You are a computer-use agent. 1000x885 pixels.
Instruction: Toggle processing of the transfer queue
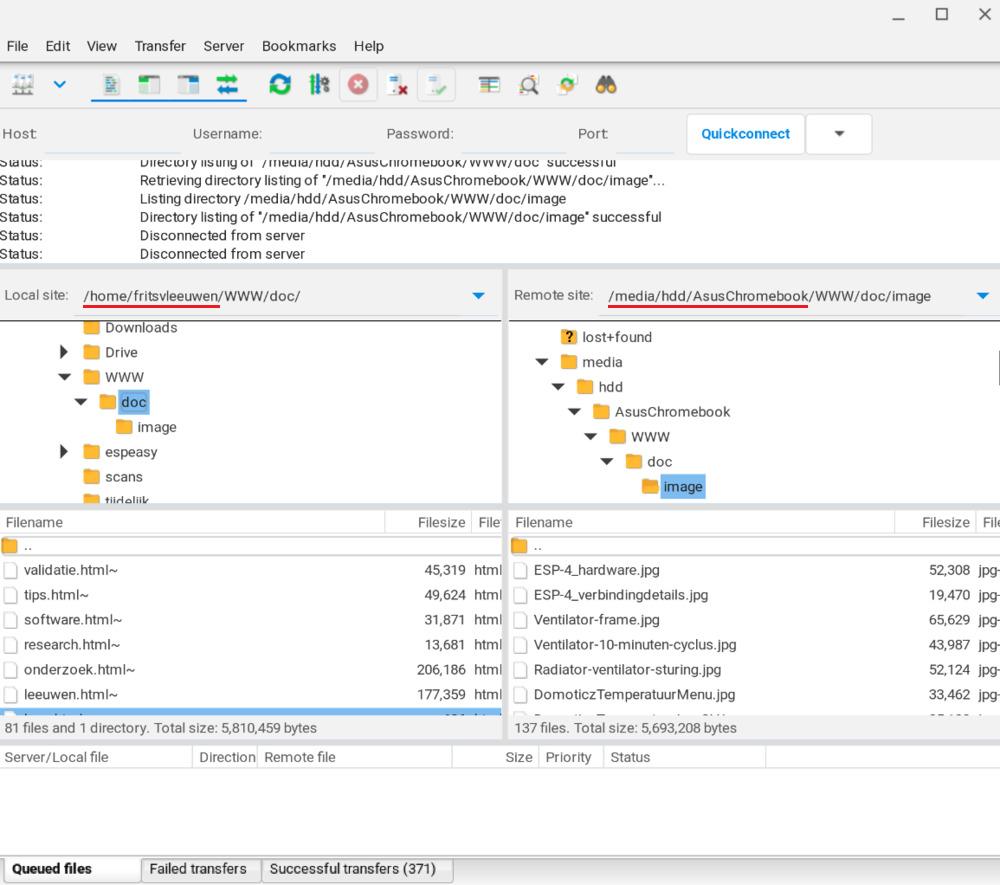click(x=319, y=85)
